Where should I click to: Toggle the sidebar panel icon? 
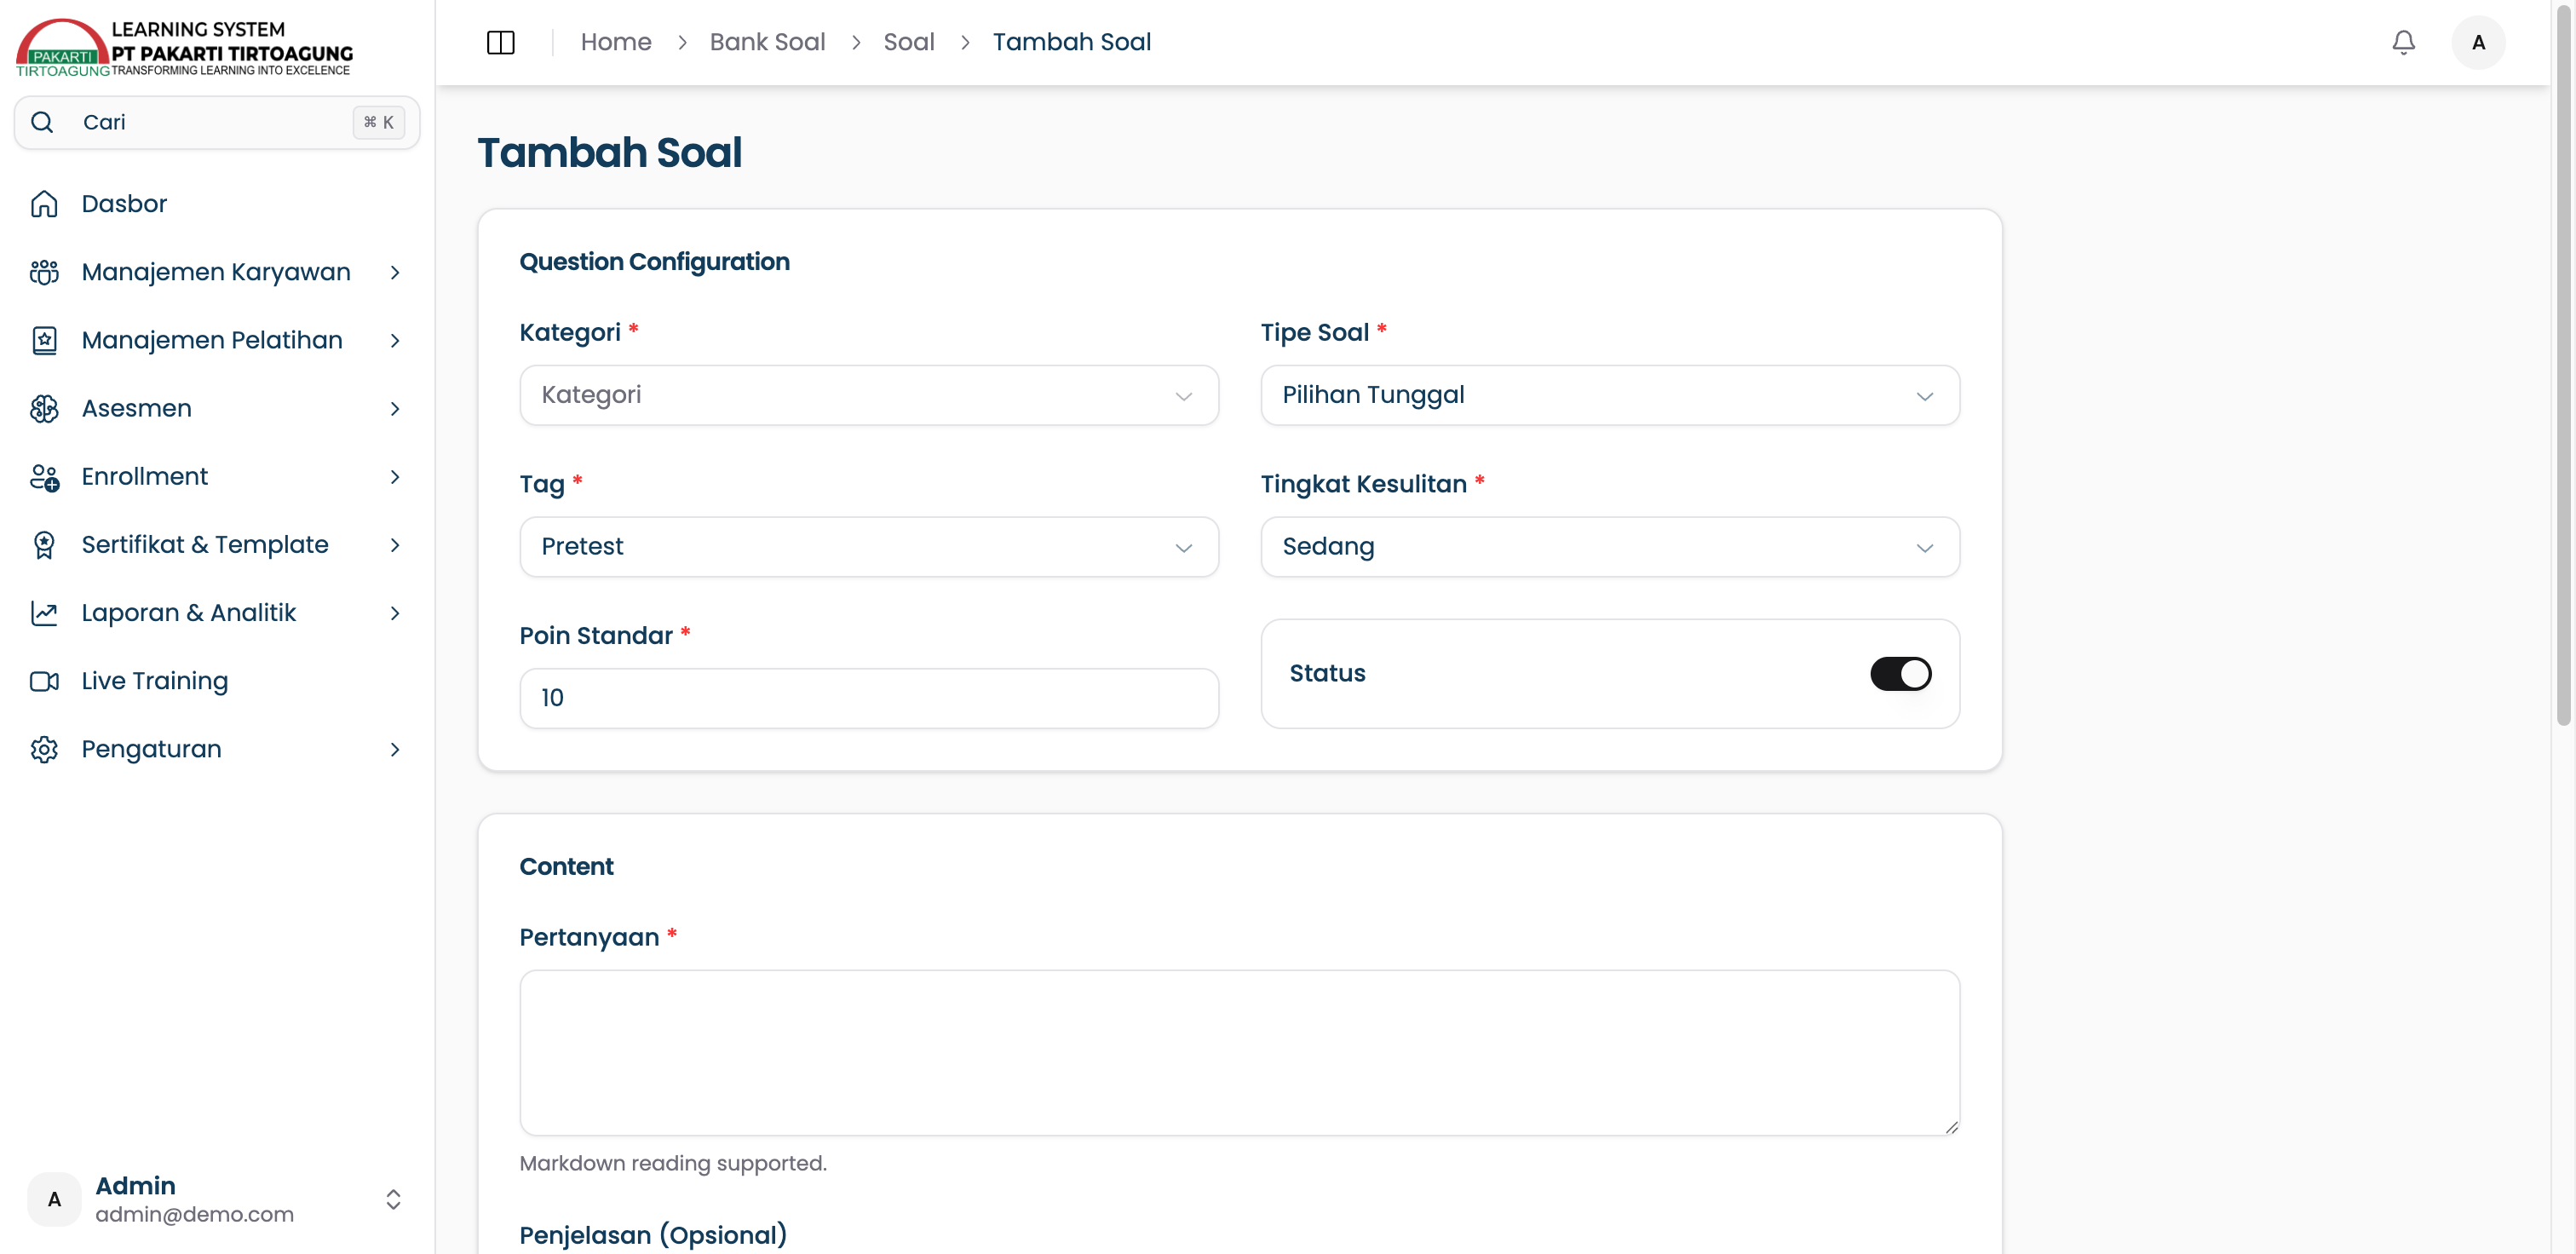tap(500, 42)
